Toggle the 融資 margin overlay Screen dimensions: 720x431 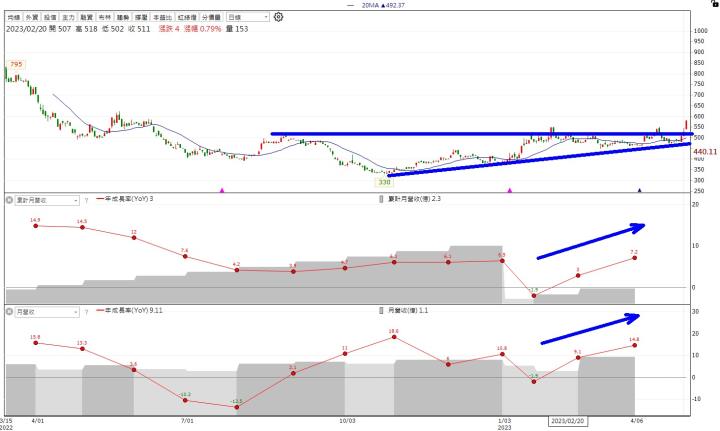(85, 18)
